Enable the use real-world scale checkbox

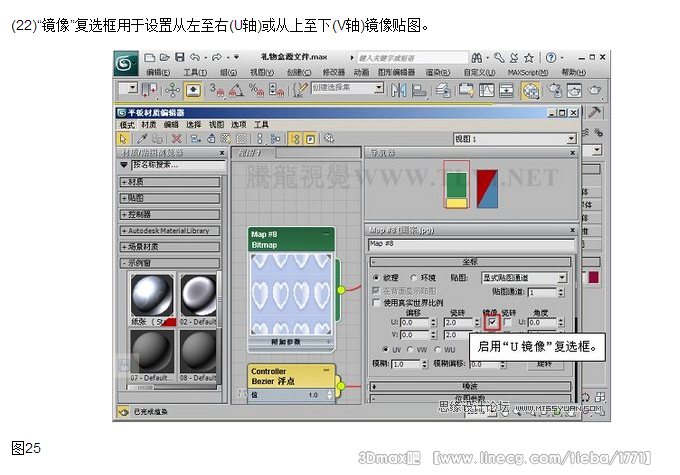(376, 302)
